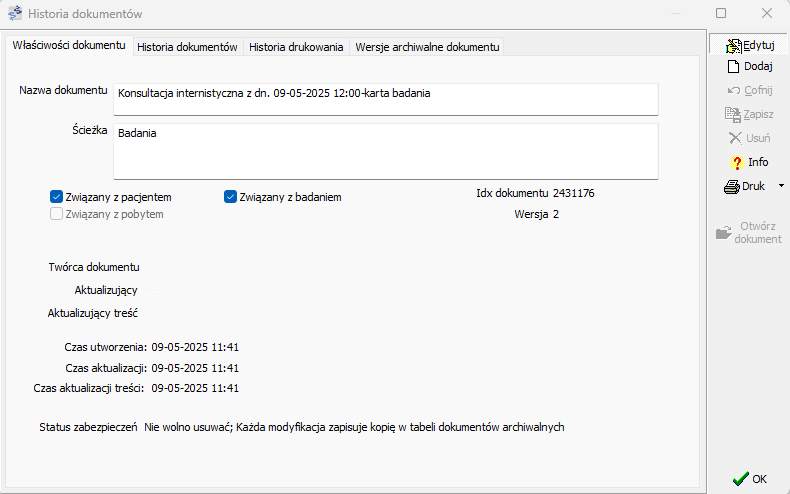
Task: Select the Wersje archiwalne dokumentu tab
Action: point(427,47)
